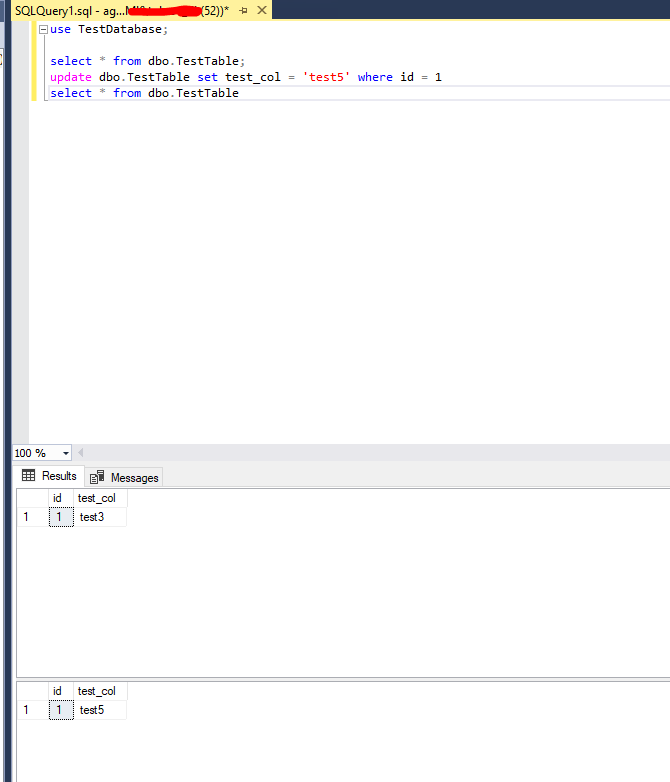670x782 pixels.
Task: Select the test_col header in first result grid
Action: click(x=100, y=498)
